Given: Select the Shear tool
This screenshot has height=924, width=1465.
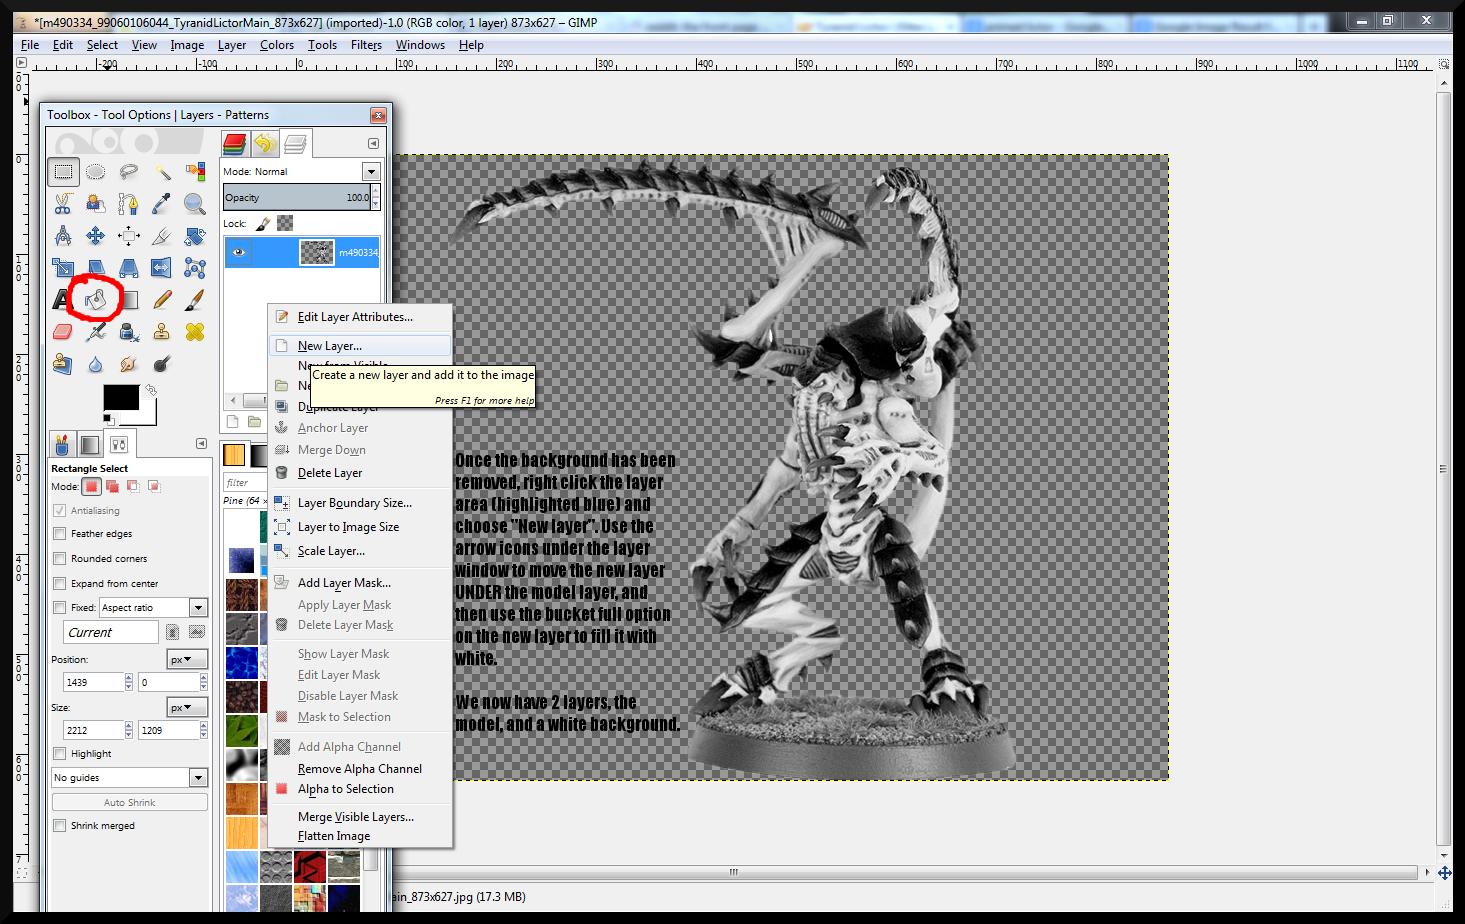Looking at the screenshot, I should (x=96, y=268).
